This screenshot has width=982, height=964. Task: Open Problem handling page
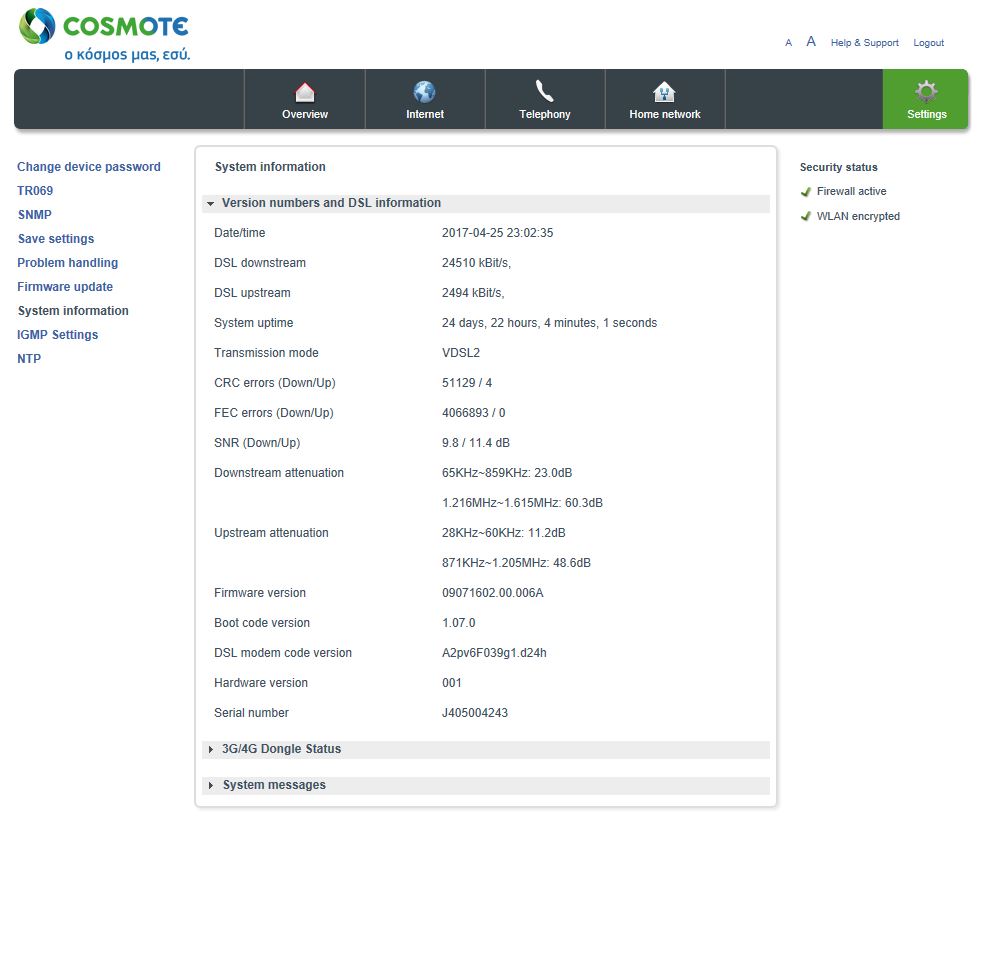[x=67, y=262]
